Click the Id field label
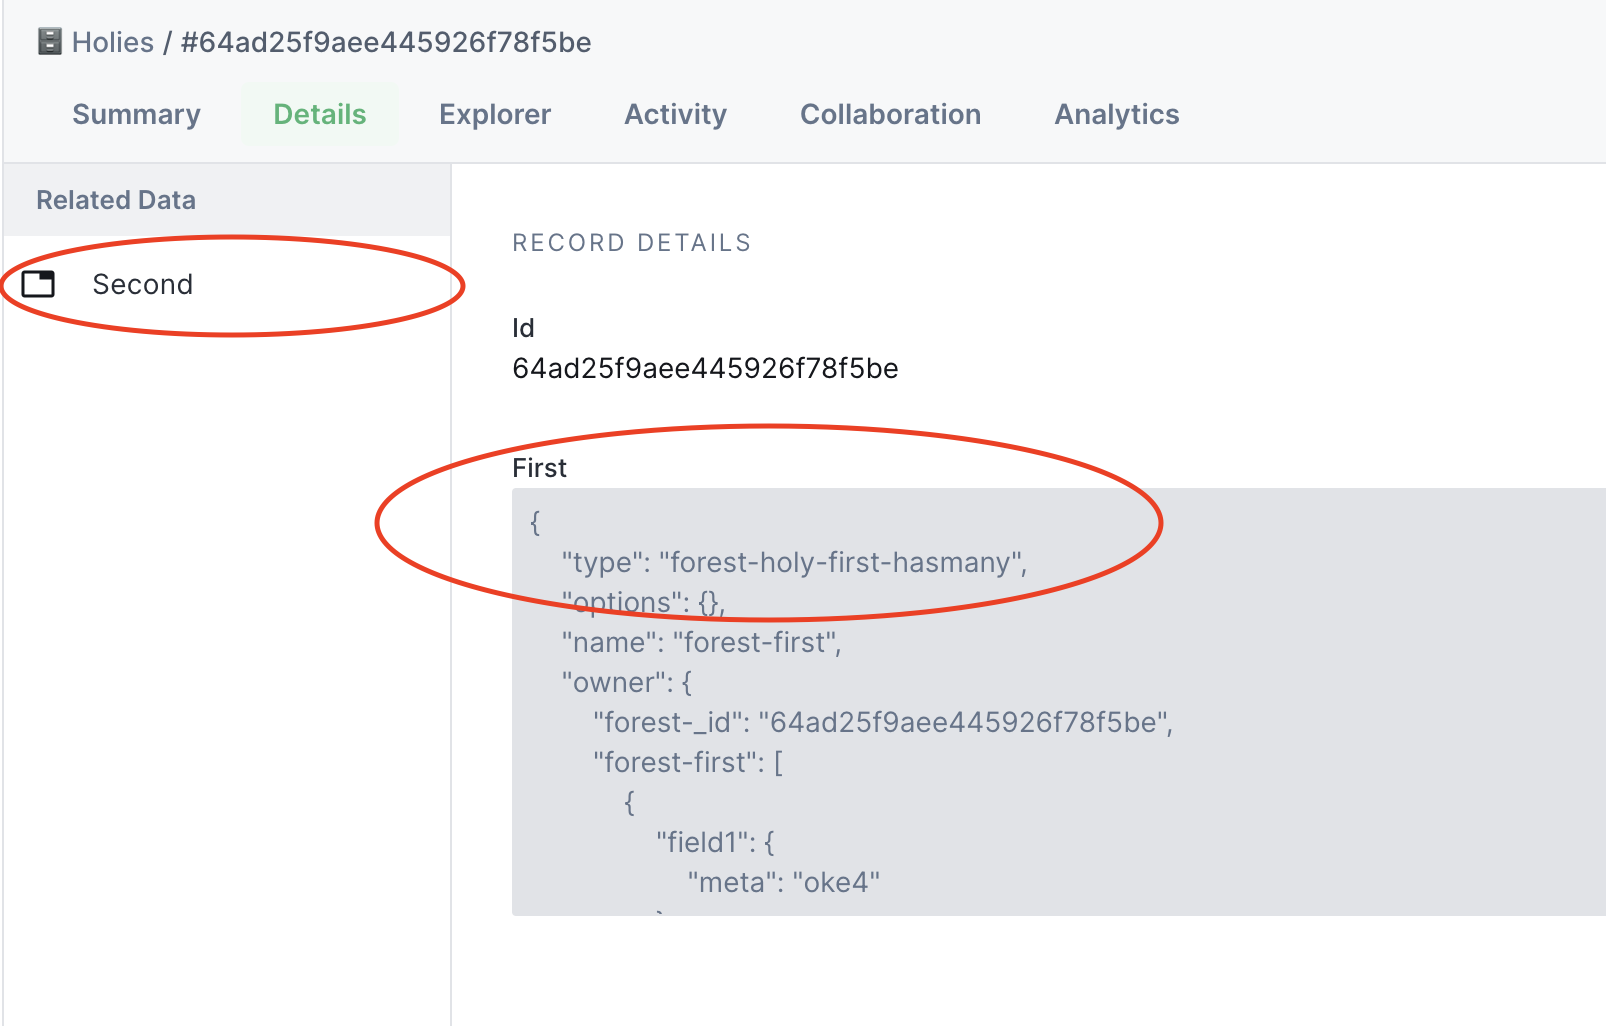 (523, 327)
